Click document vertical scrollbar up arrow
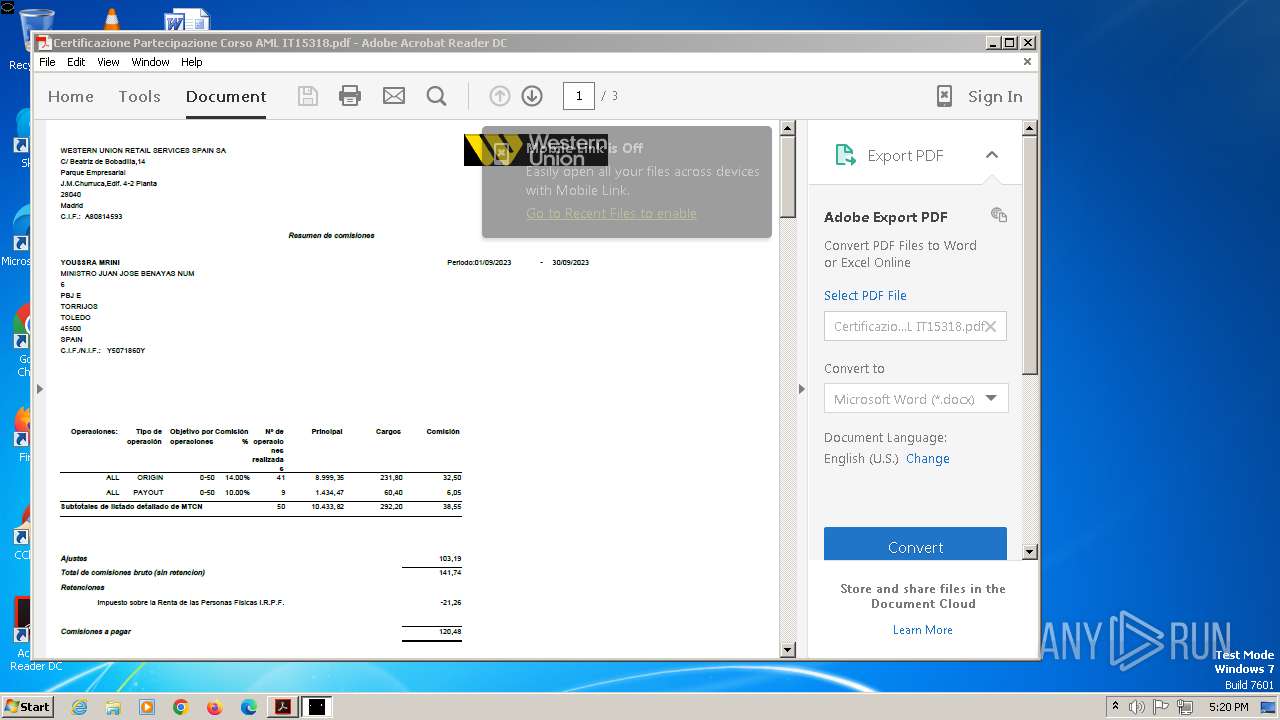 tap(787, 128)
